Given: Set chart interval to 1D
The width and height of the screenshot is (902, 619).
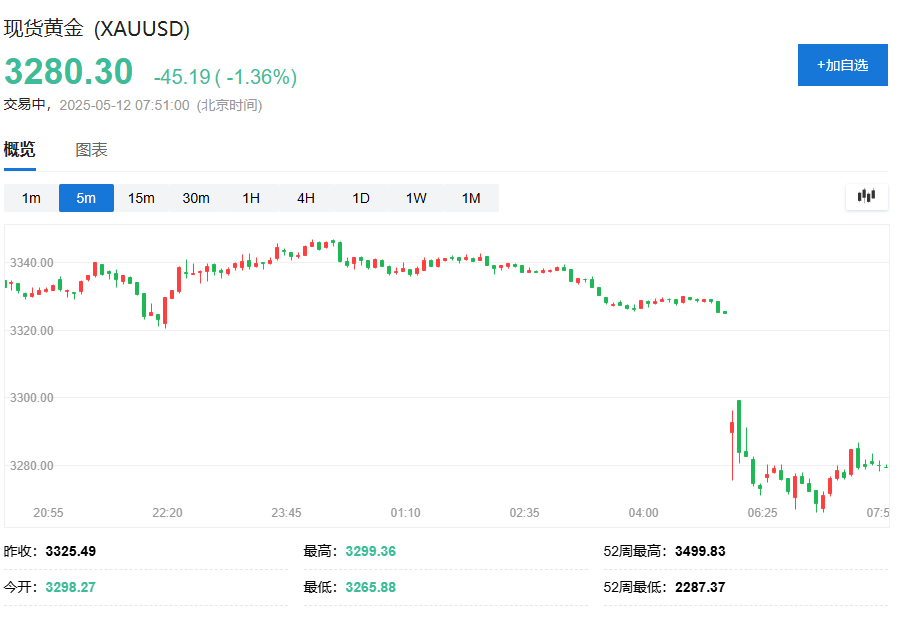Looking at the screenshot, I should pos(361,198).
